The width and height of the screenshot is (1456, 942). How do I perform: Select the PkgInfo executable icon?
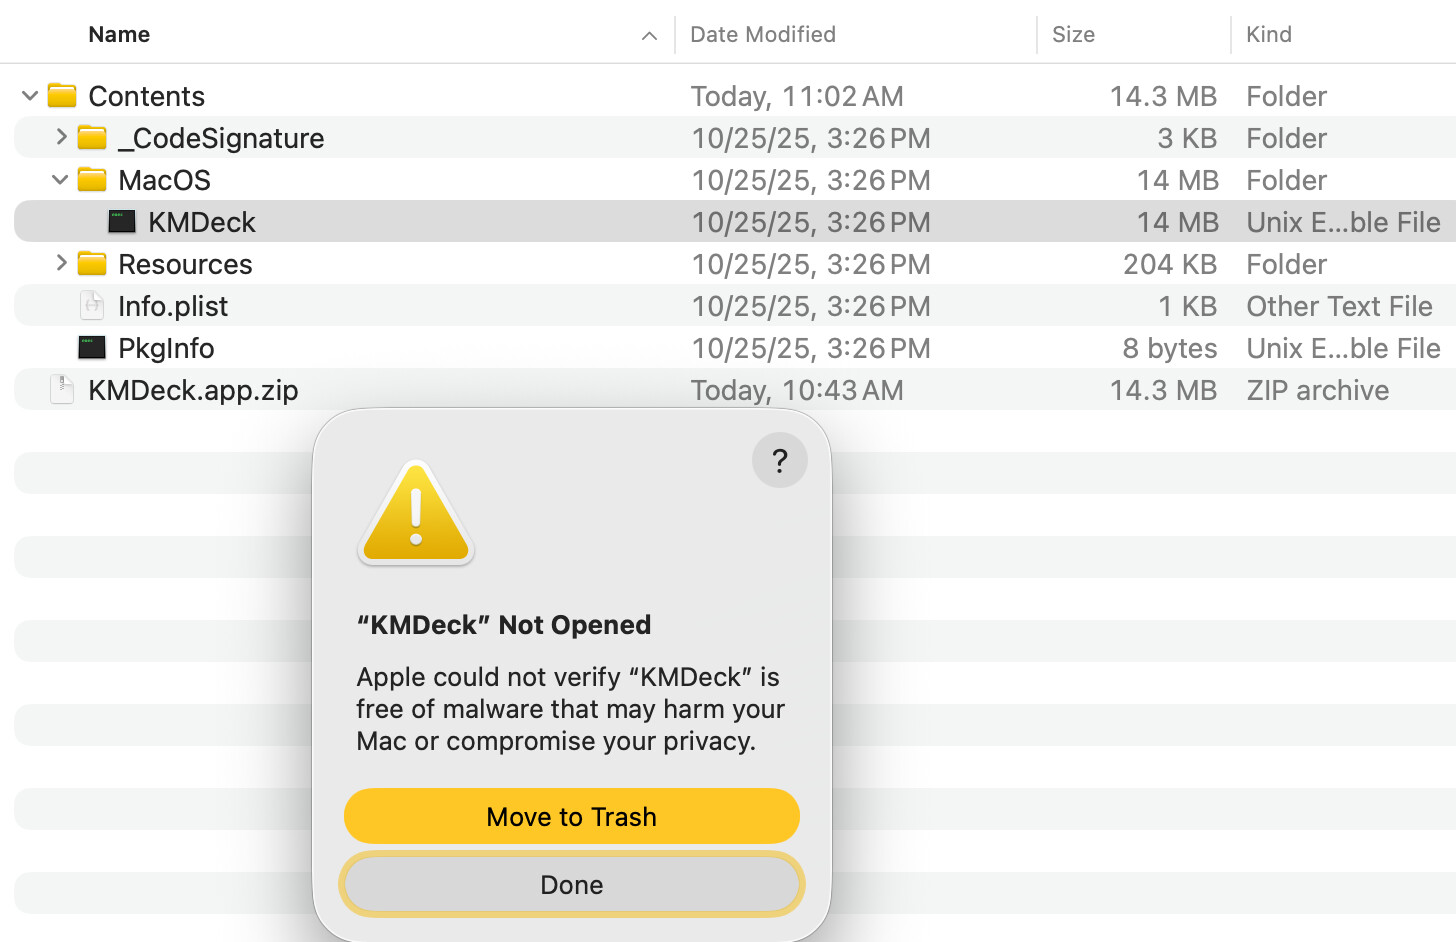click(92, 348)
